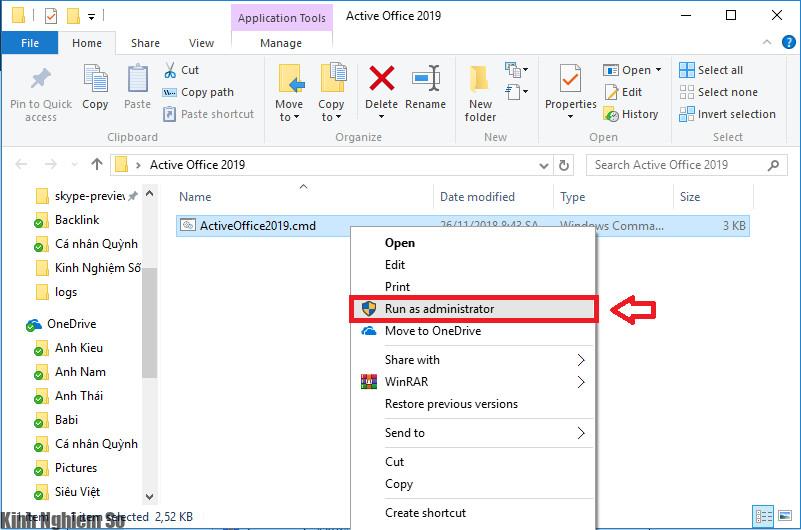Open the Easy access dropdown icon
The image size is (801, 530).
tap(516, 92)
